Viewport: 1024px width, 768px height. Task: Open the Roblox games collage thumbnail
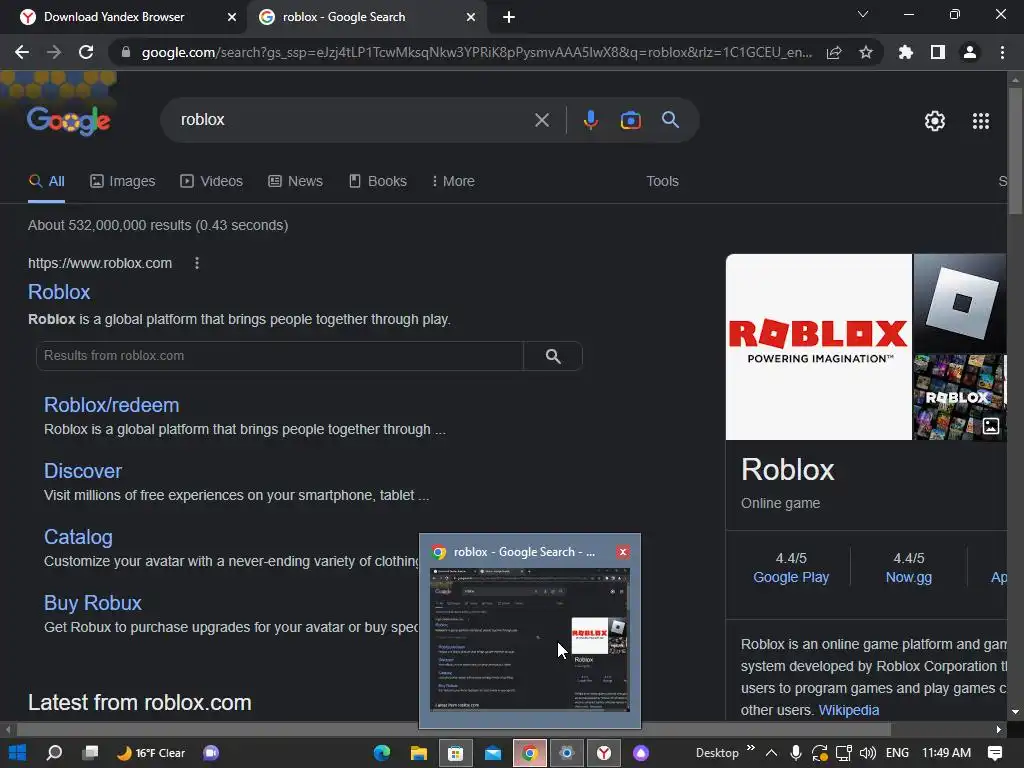click(959, 397)
